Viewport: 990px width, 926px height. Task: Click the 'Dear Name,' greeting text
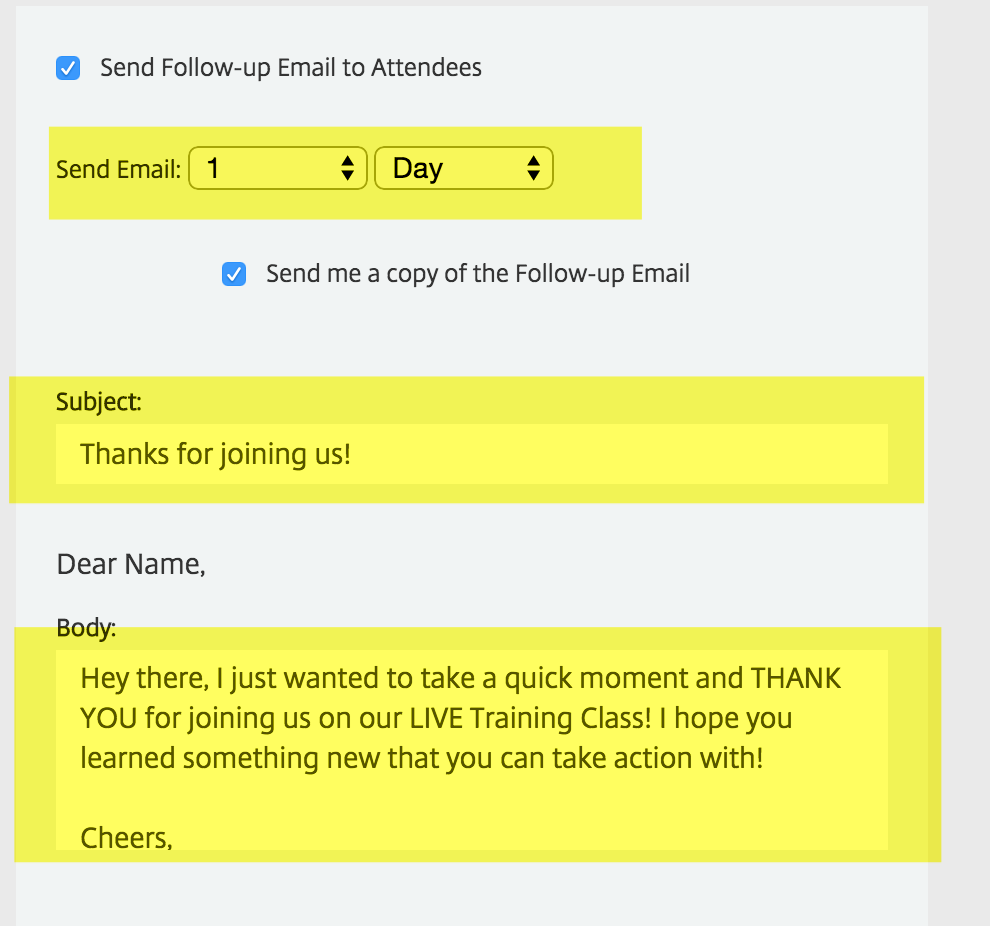click(131, 565)
